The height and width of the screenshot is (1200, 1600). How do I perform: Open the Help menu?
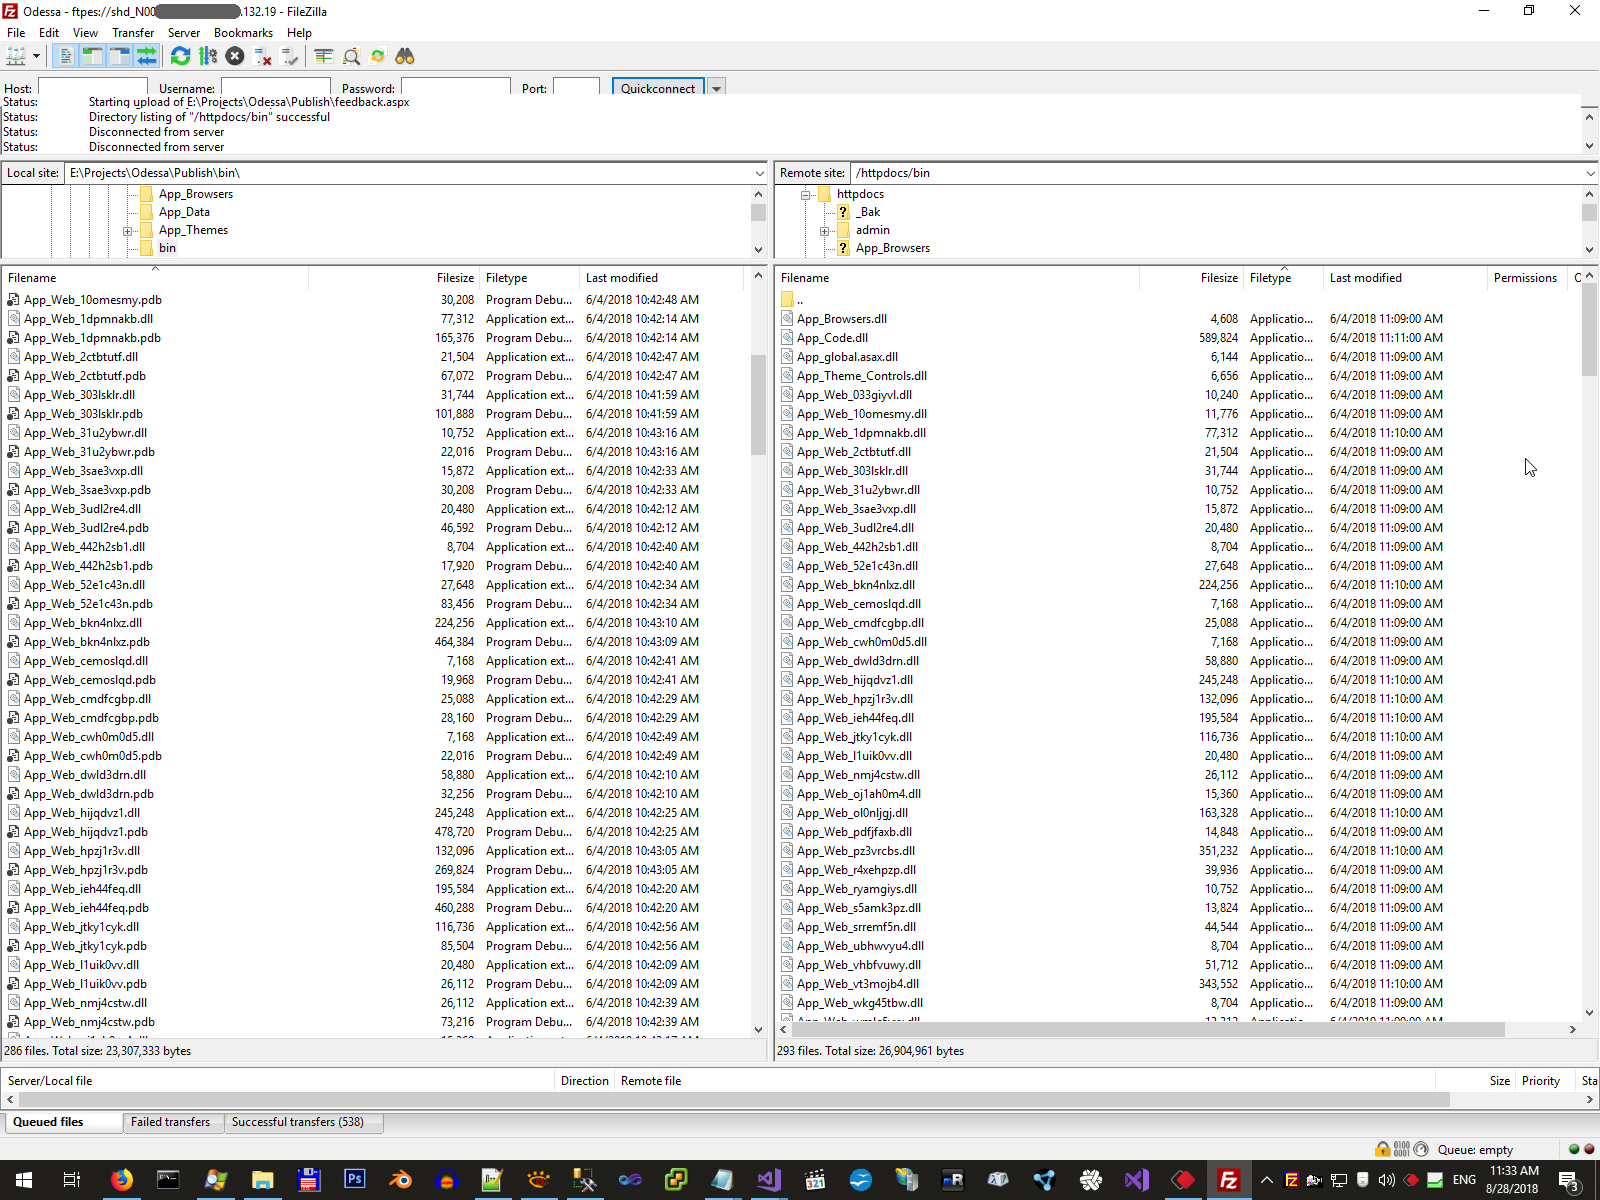pos(300,33)
